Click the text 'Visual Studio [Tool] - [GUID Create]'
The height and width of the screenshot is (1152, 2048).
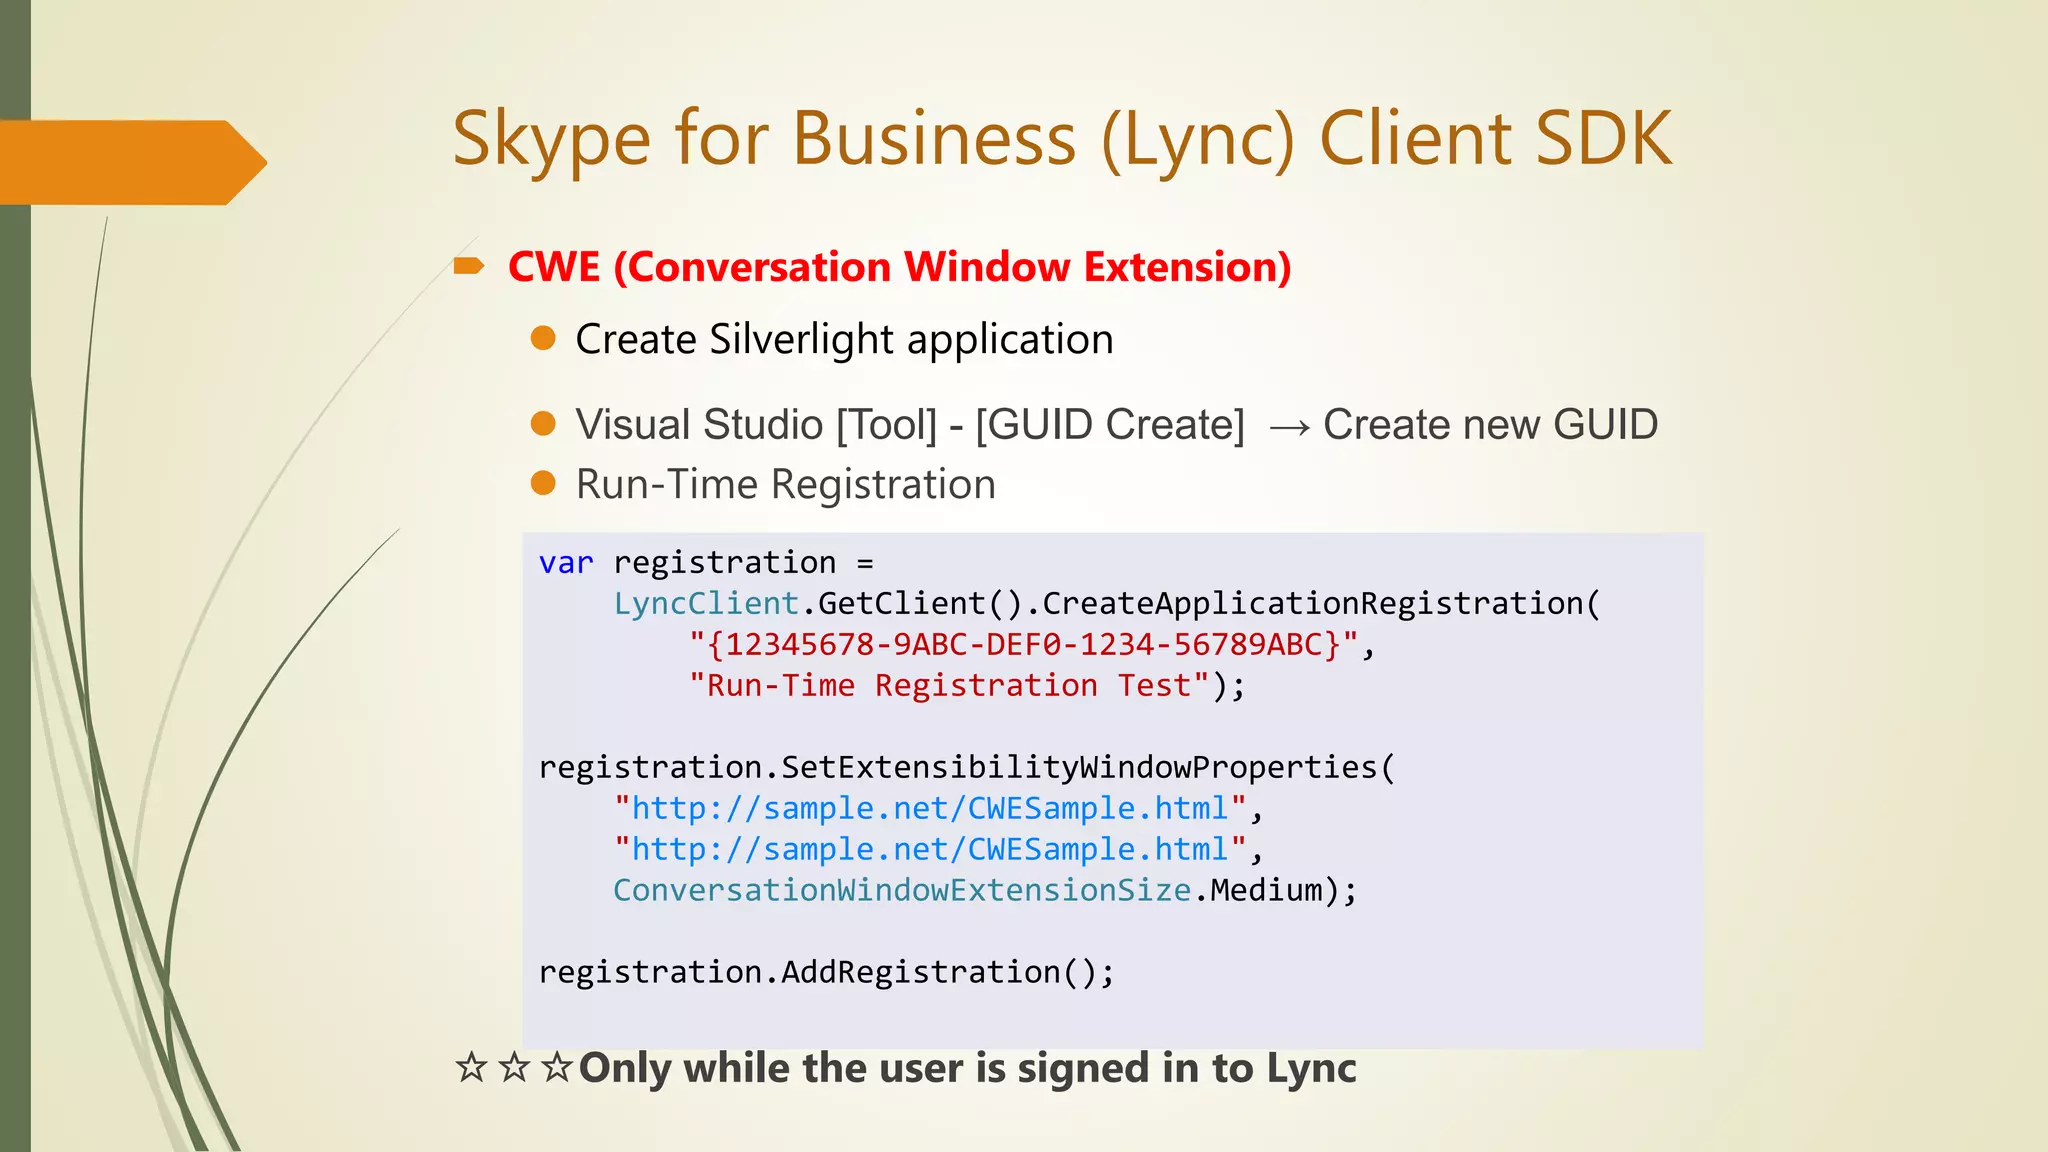[x=910, y=425]
